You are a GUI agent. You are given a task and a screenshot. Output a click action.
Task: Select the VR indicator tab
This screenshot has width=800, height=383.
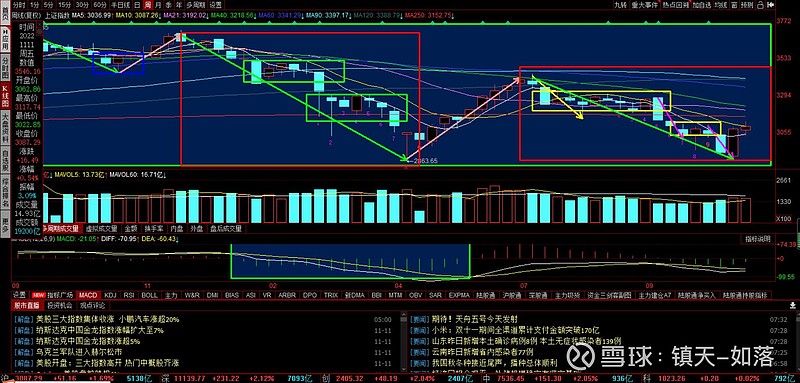(x=267, y=295)
